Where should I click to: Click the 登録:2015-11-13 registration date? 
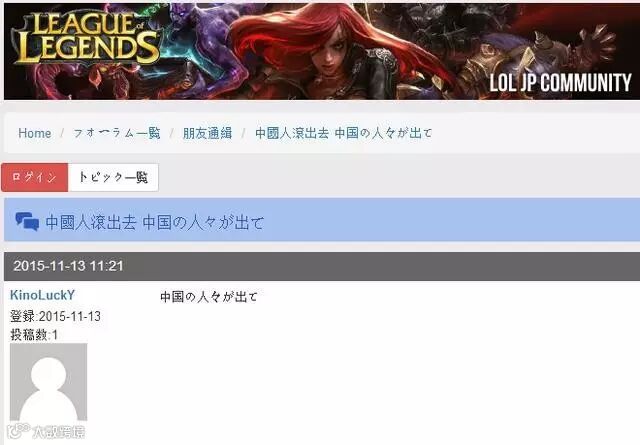pos(55,316)
